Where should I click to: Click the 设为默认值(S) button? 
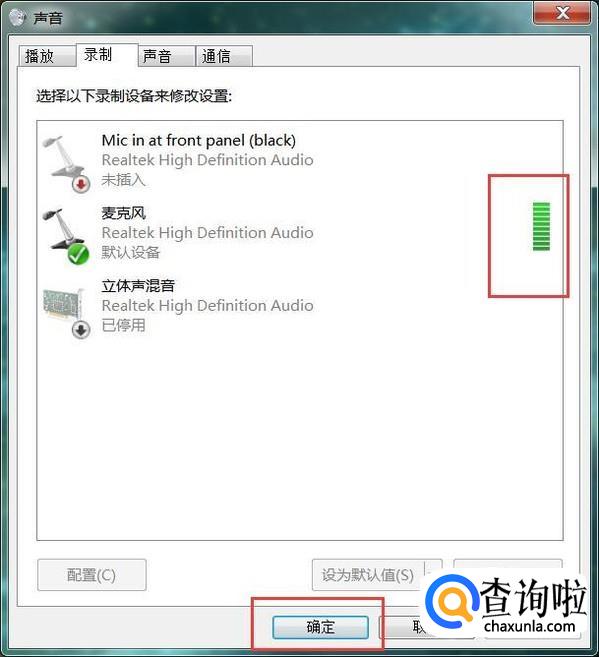pos(368,575)
